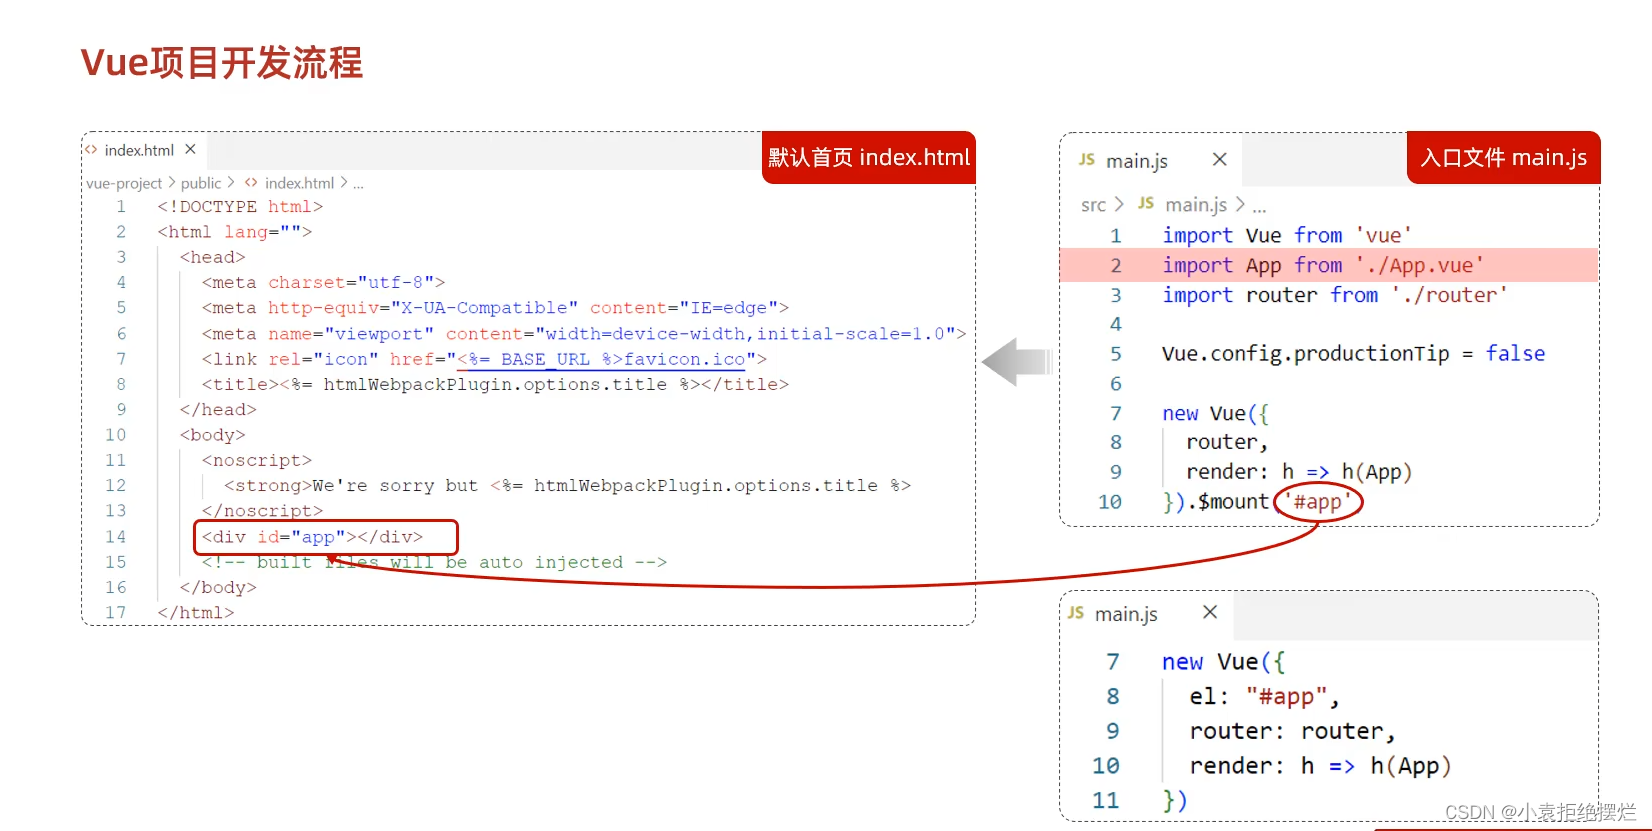Click the viewport meta tag line
The height and width of the screenshot is (831, 1652).
click(584, 333)
